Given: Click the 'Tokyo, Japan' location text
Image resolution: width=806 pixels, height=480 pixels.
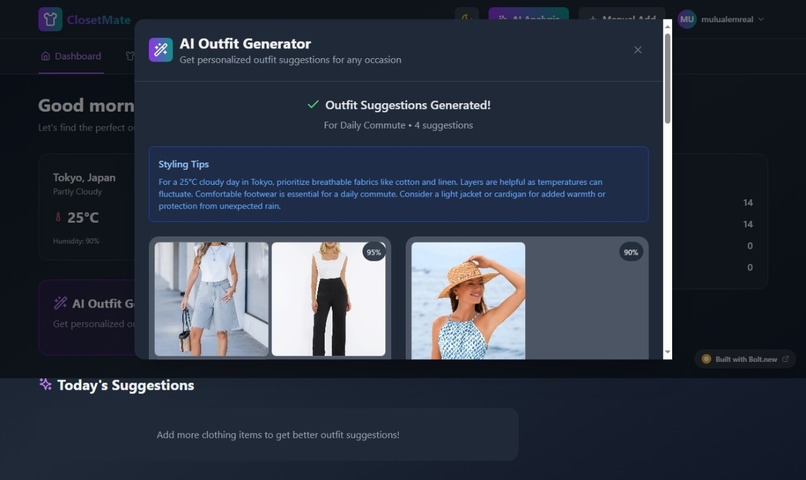Looking at the screenshot, I should point(84,178).
